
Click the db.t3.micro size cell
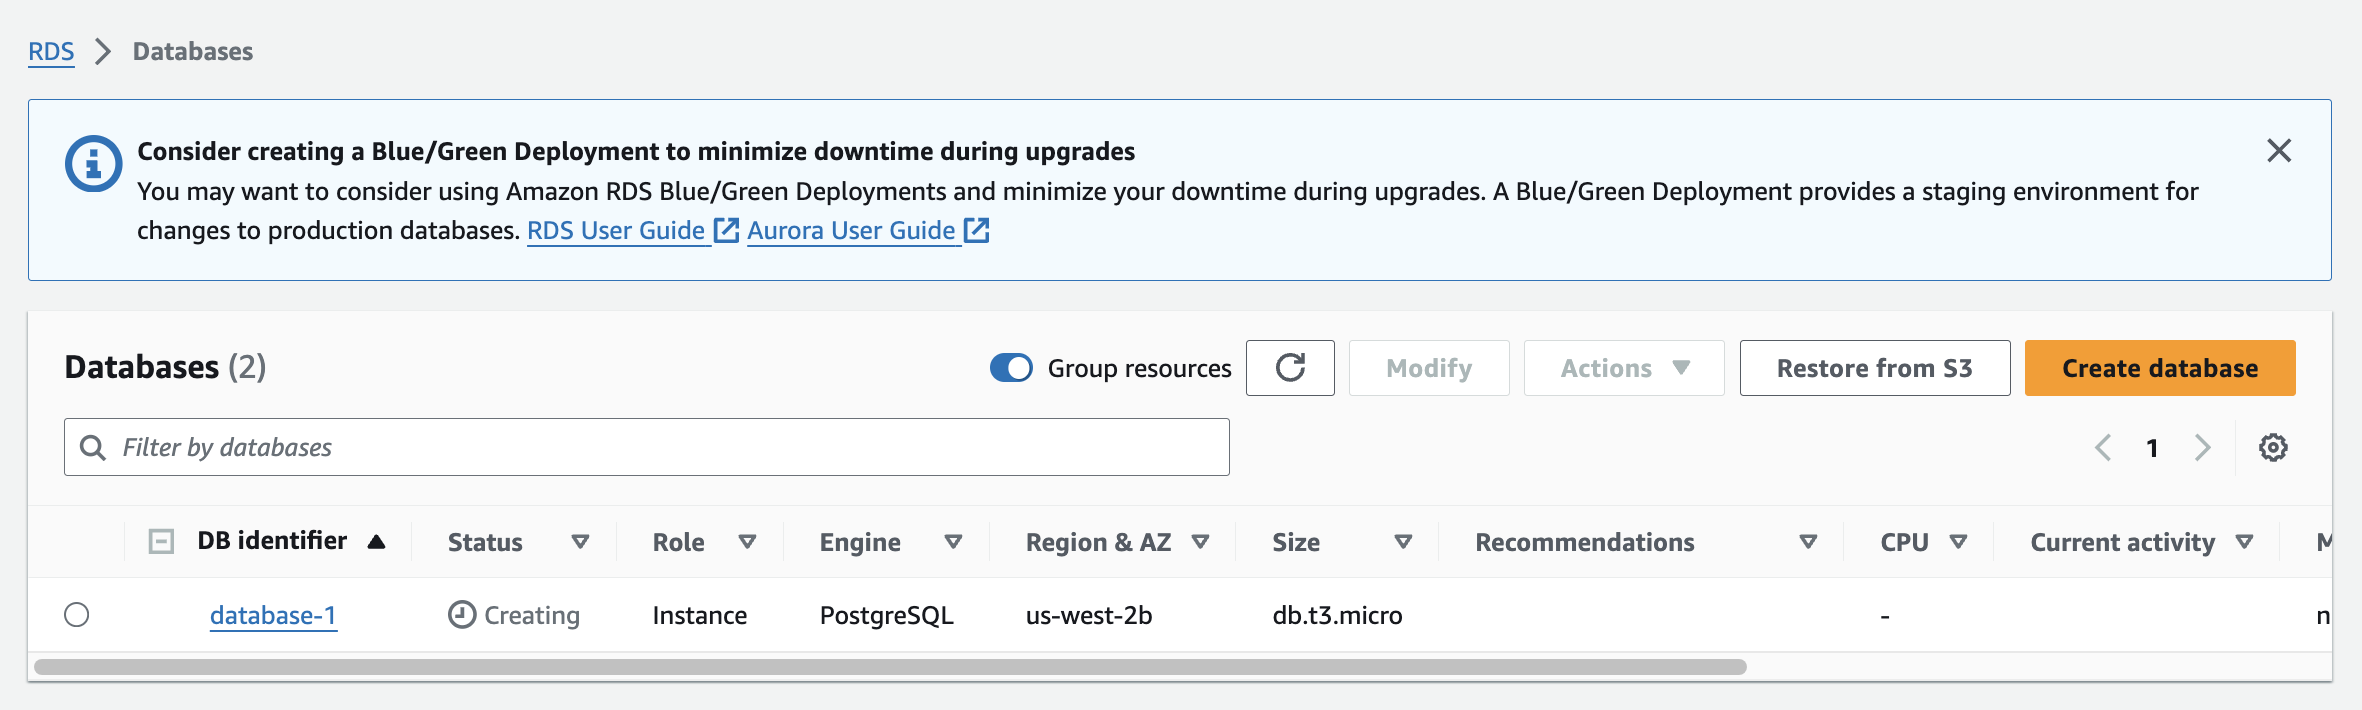[x=1337, y=615]
